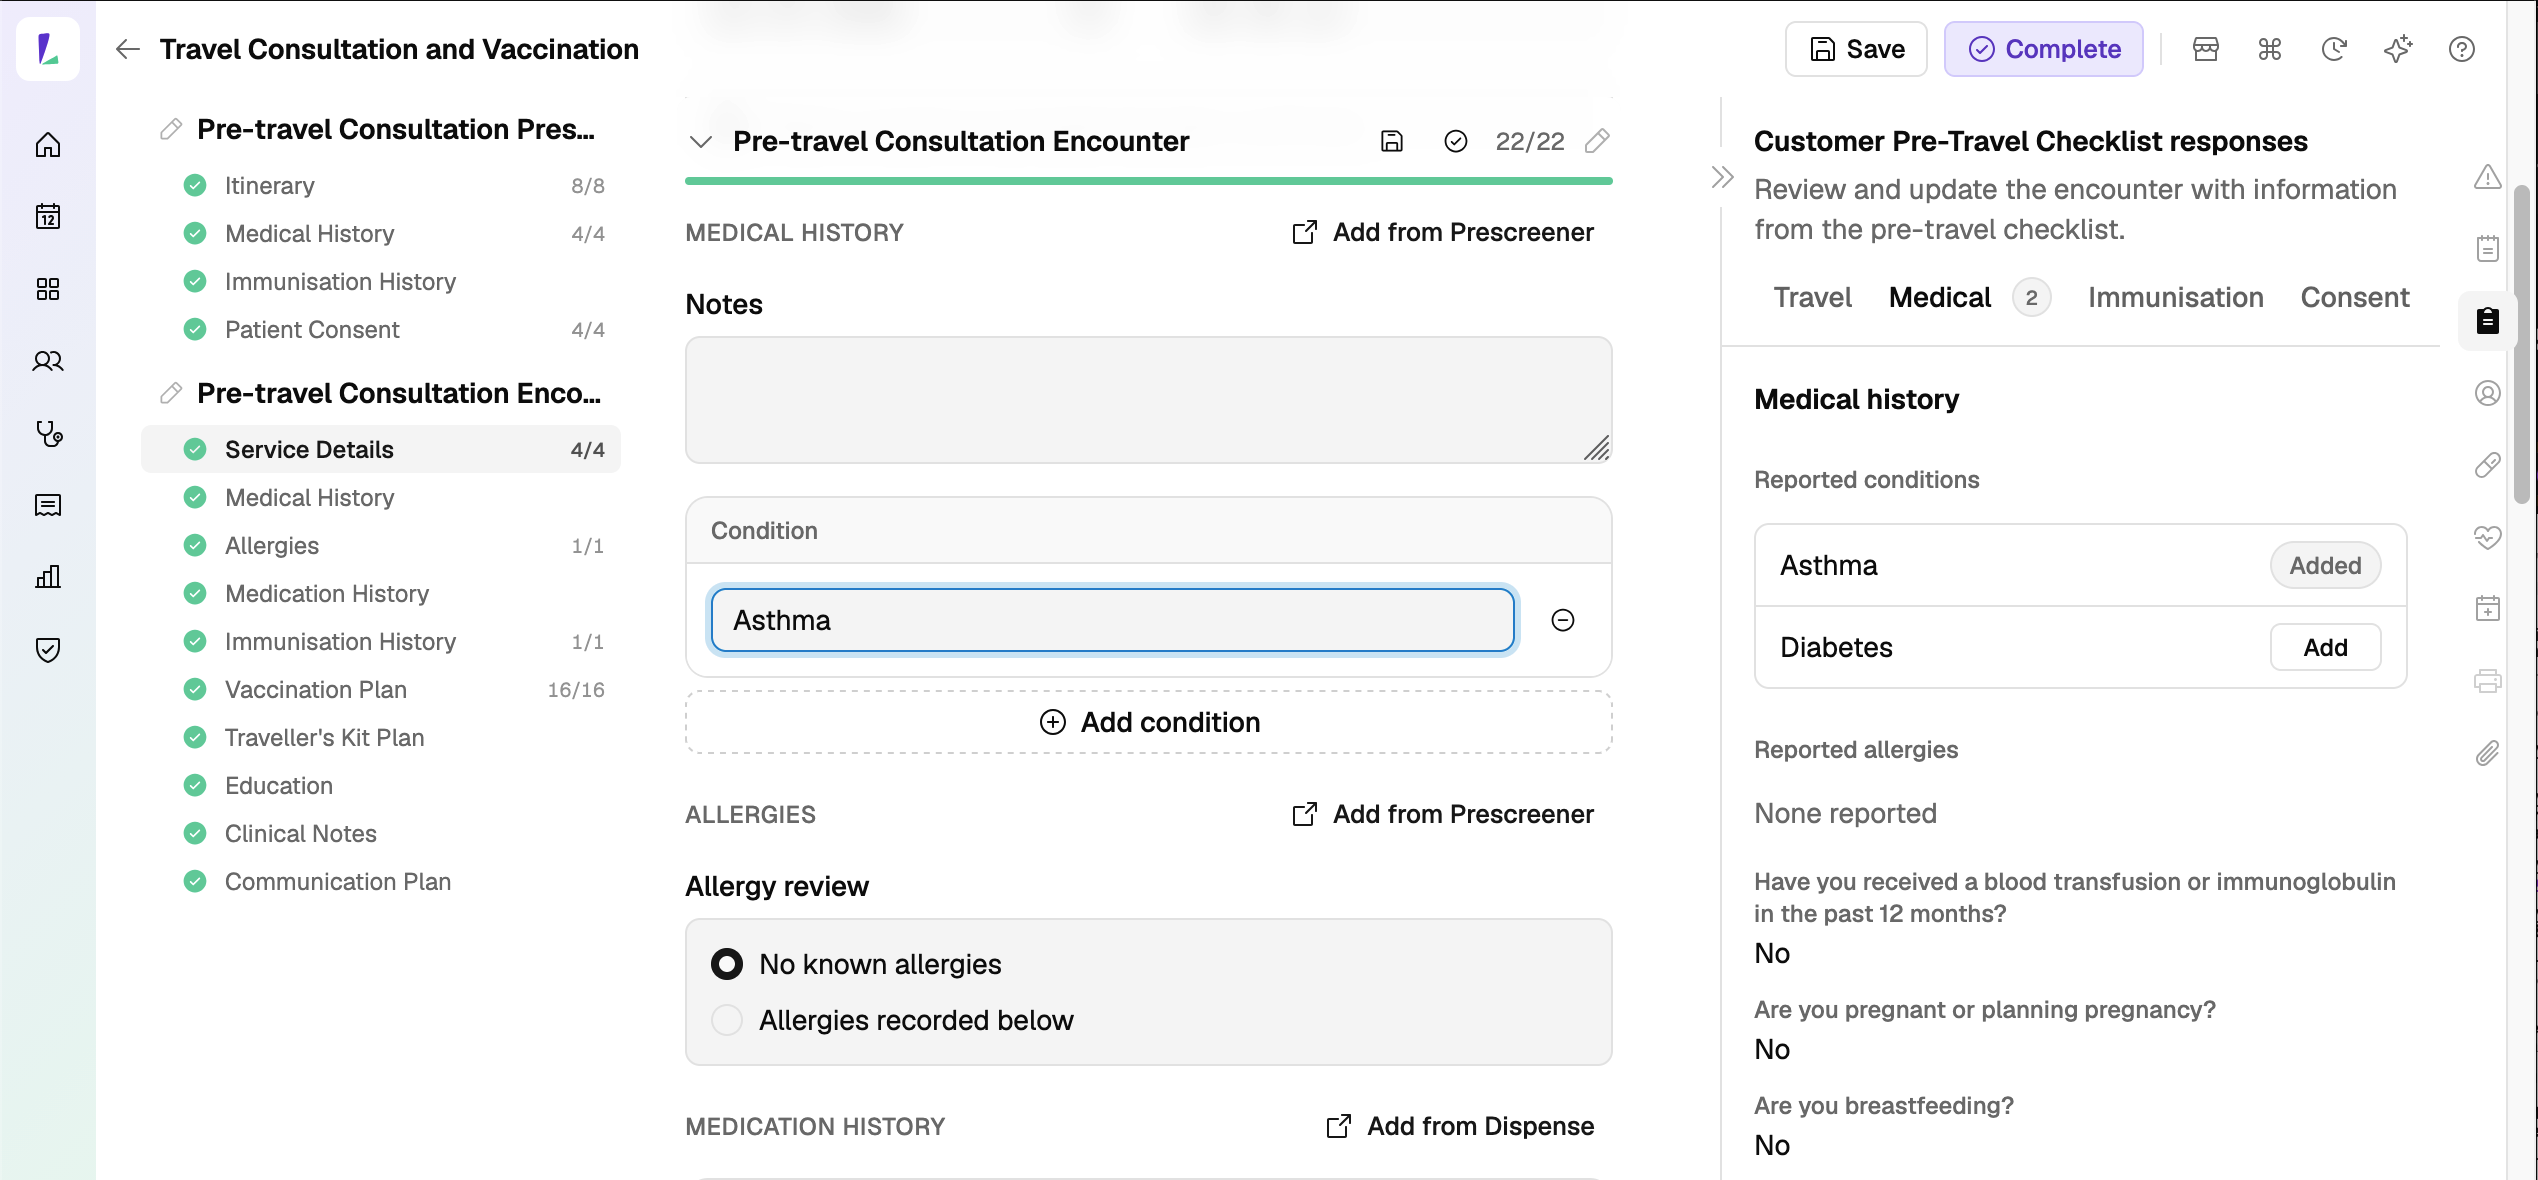Switch to the Immunisation tab
Image resolution: width=2538 pixels, height=1180 pixels.
2175,297
